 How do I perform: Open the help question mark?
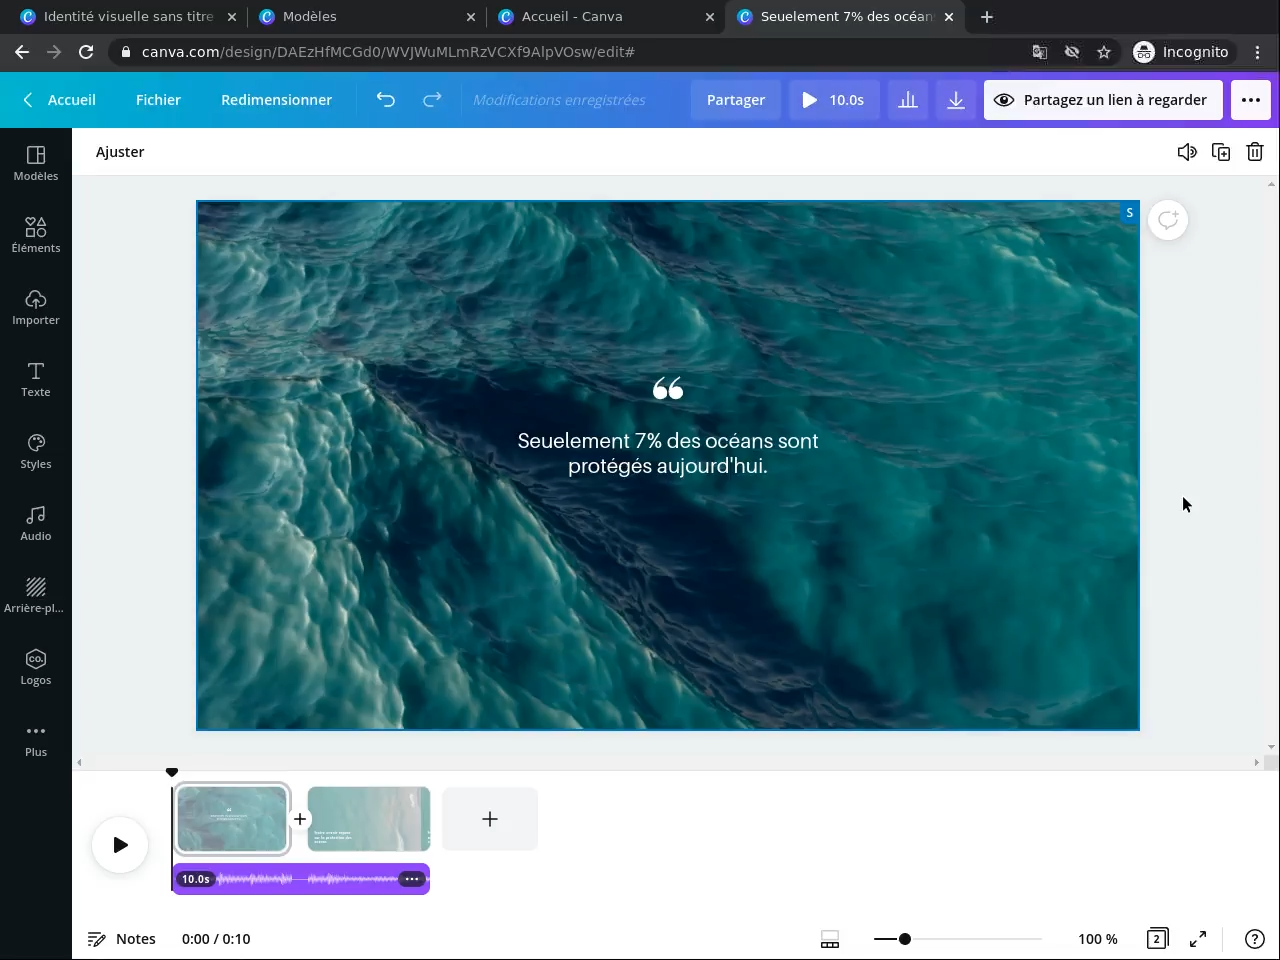(x=1255, y=939)
